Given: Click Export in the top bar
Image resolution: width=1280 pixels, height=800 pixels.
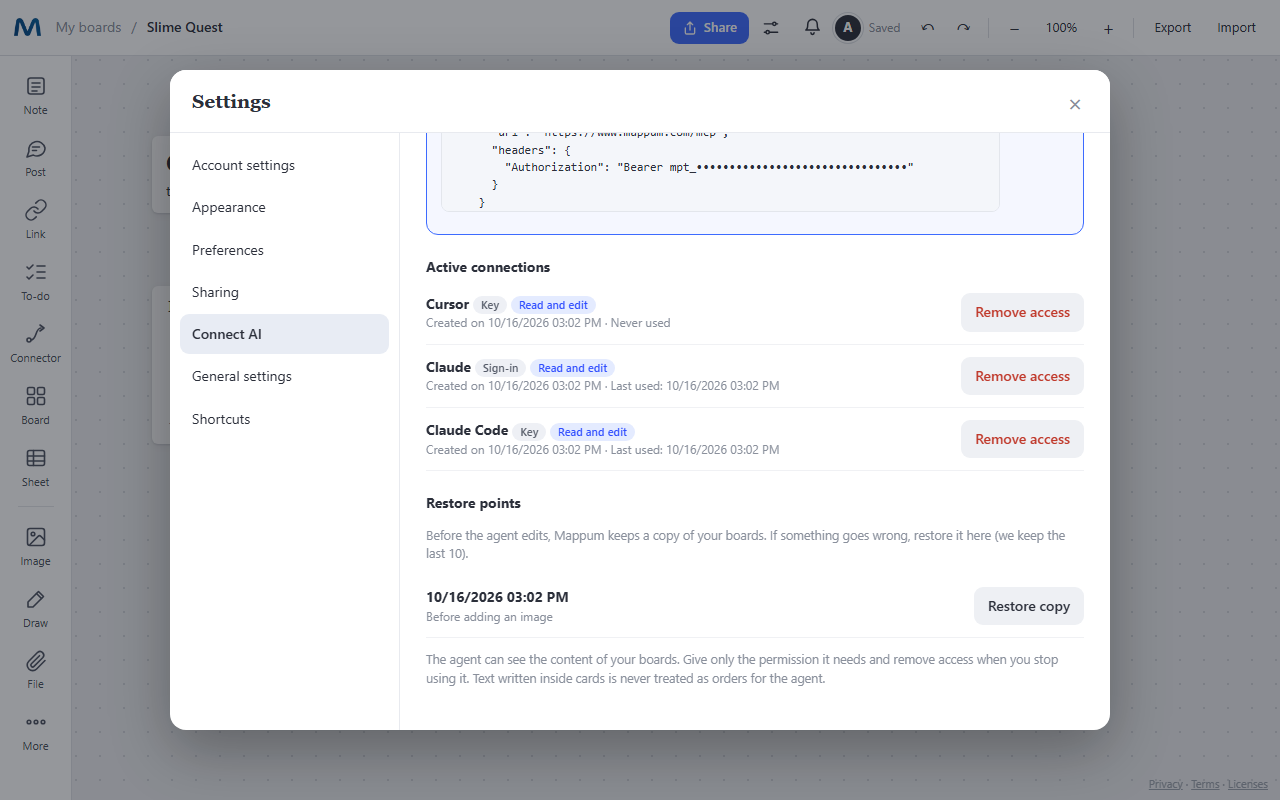Looking at the screenshot, I should pyautogui.click(x=1173, y=28).
